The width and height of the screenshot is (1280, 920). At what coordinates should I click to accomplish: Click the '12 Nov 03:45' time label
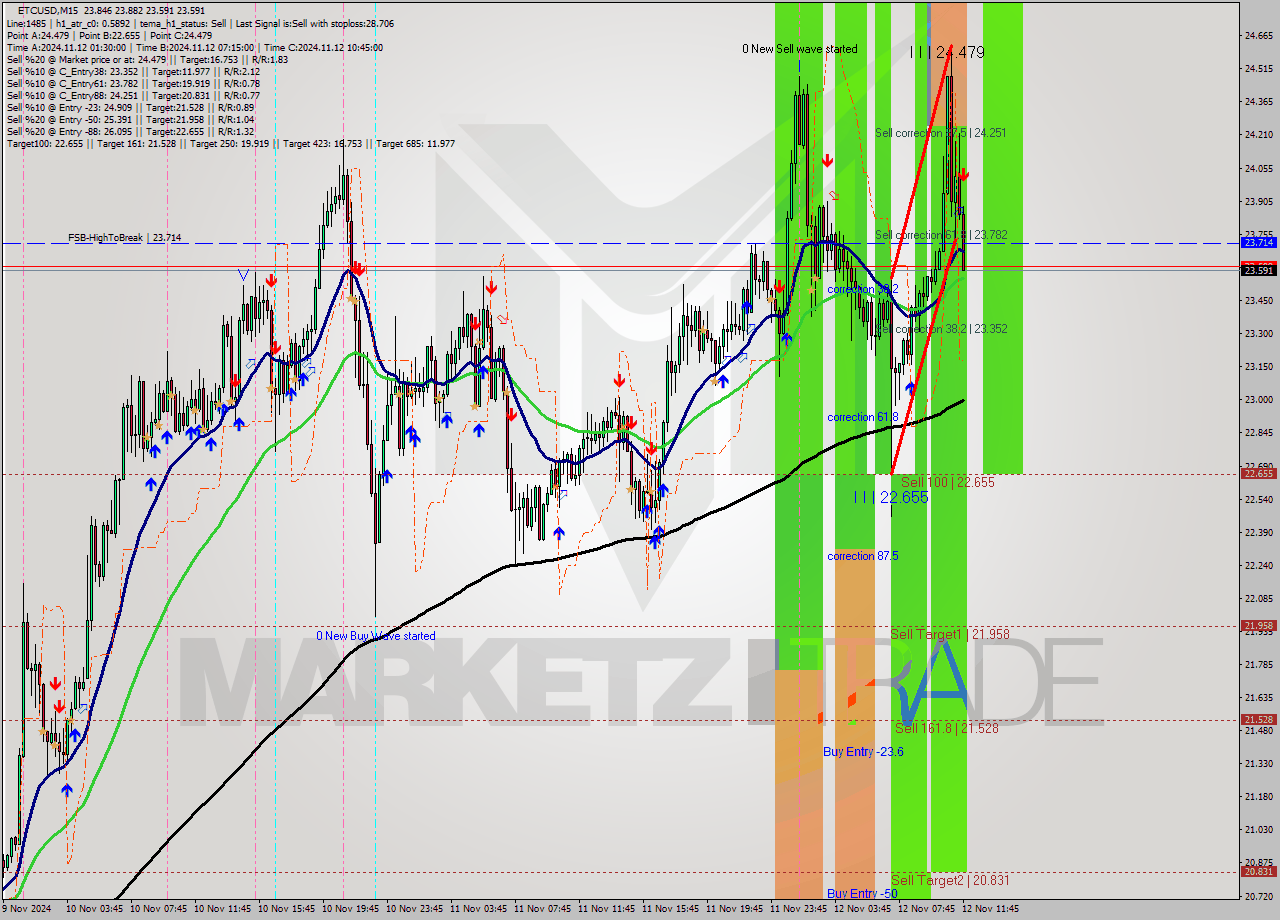tap(863, 909)
